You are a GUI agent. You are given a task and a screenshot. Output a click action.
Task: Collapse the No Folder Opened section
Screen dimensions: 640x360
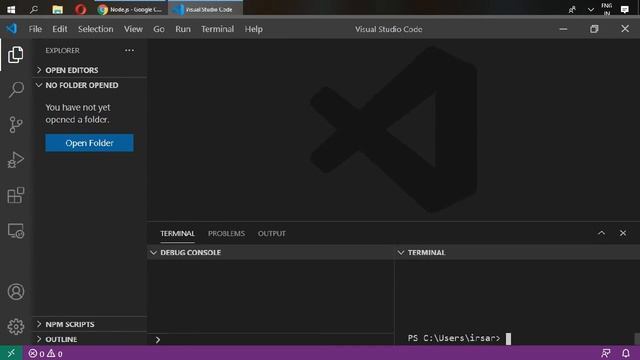click(89, 85)
